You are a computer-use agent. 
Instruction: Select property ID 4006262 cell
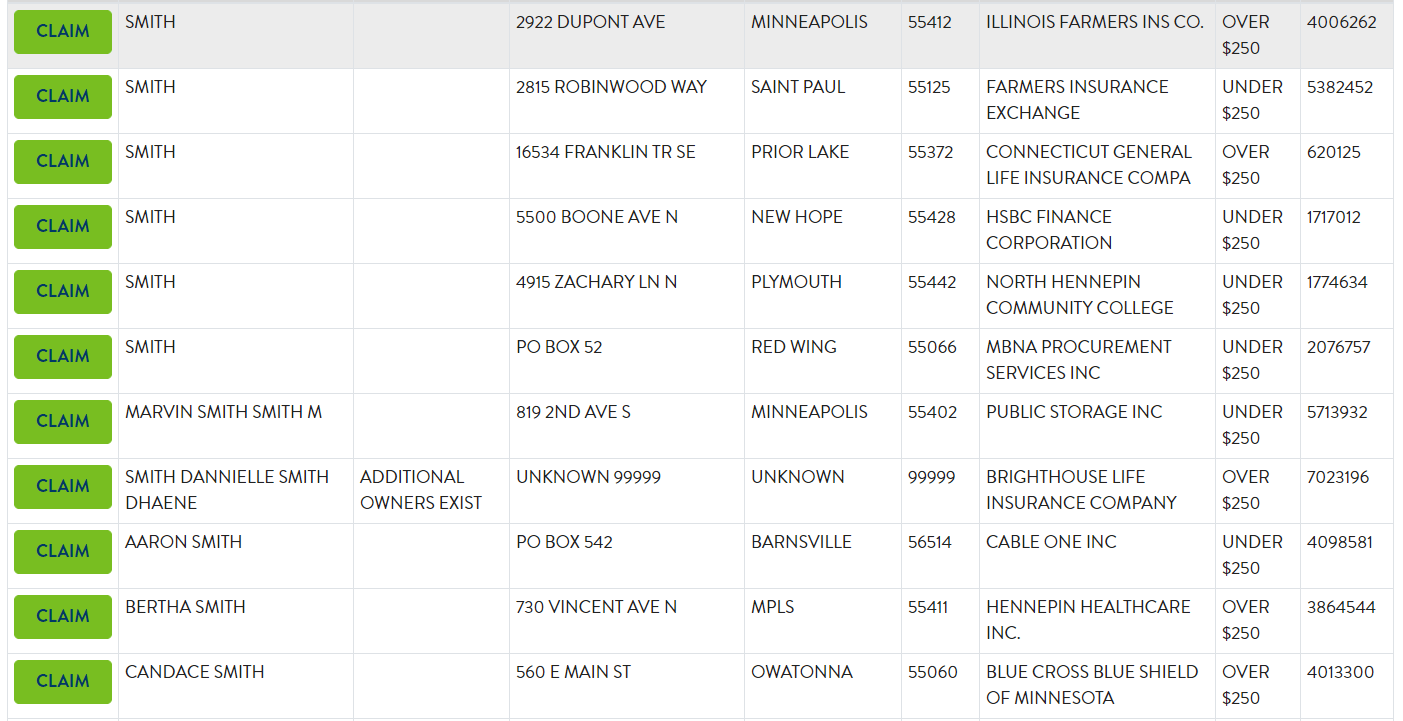(x=1341, y=23)
